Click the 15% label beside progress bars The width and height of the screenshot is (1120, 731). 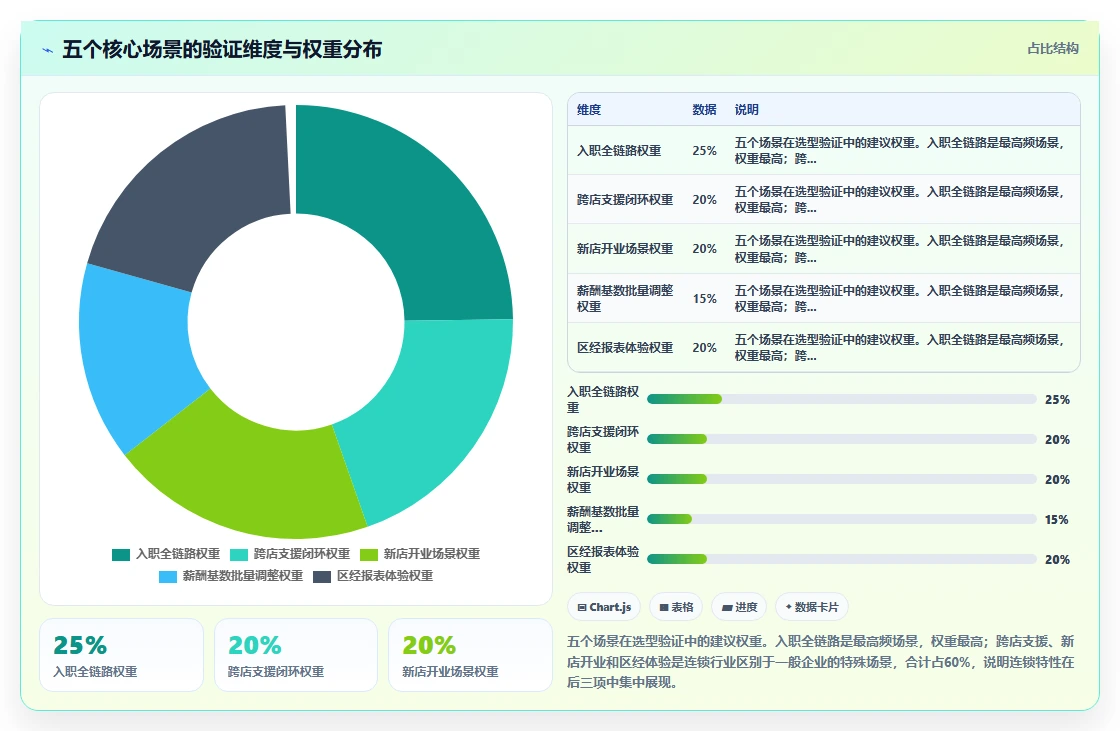click(x=1056, y=519)
